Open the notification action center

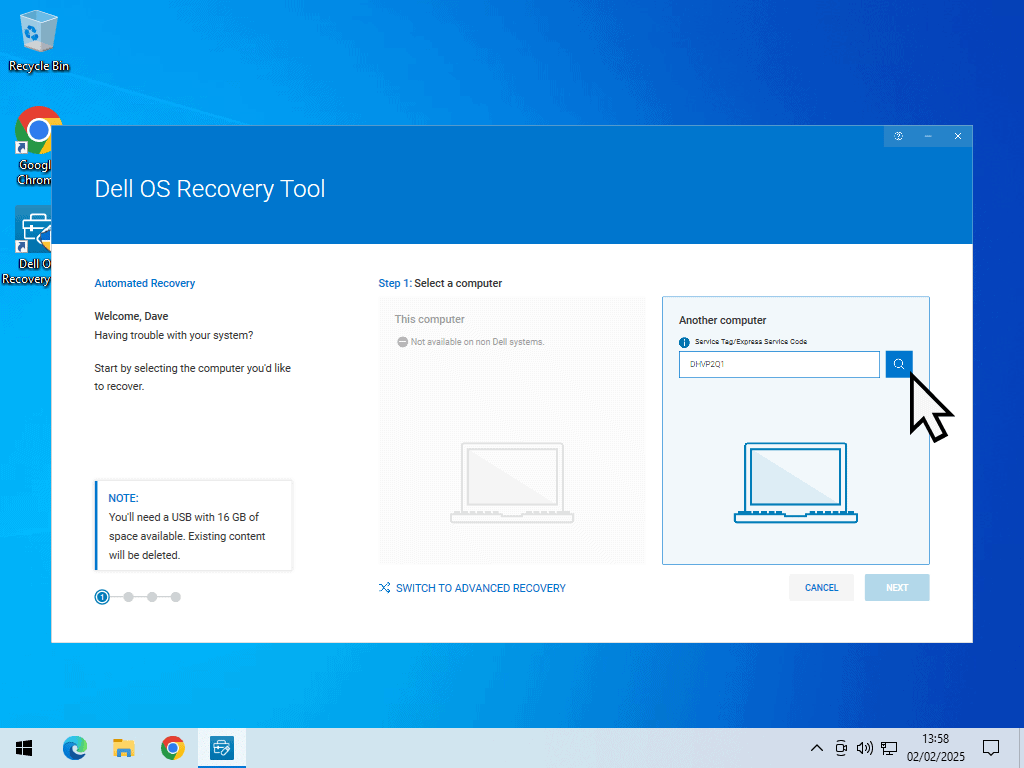[991, 748]
